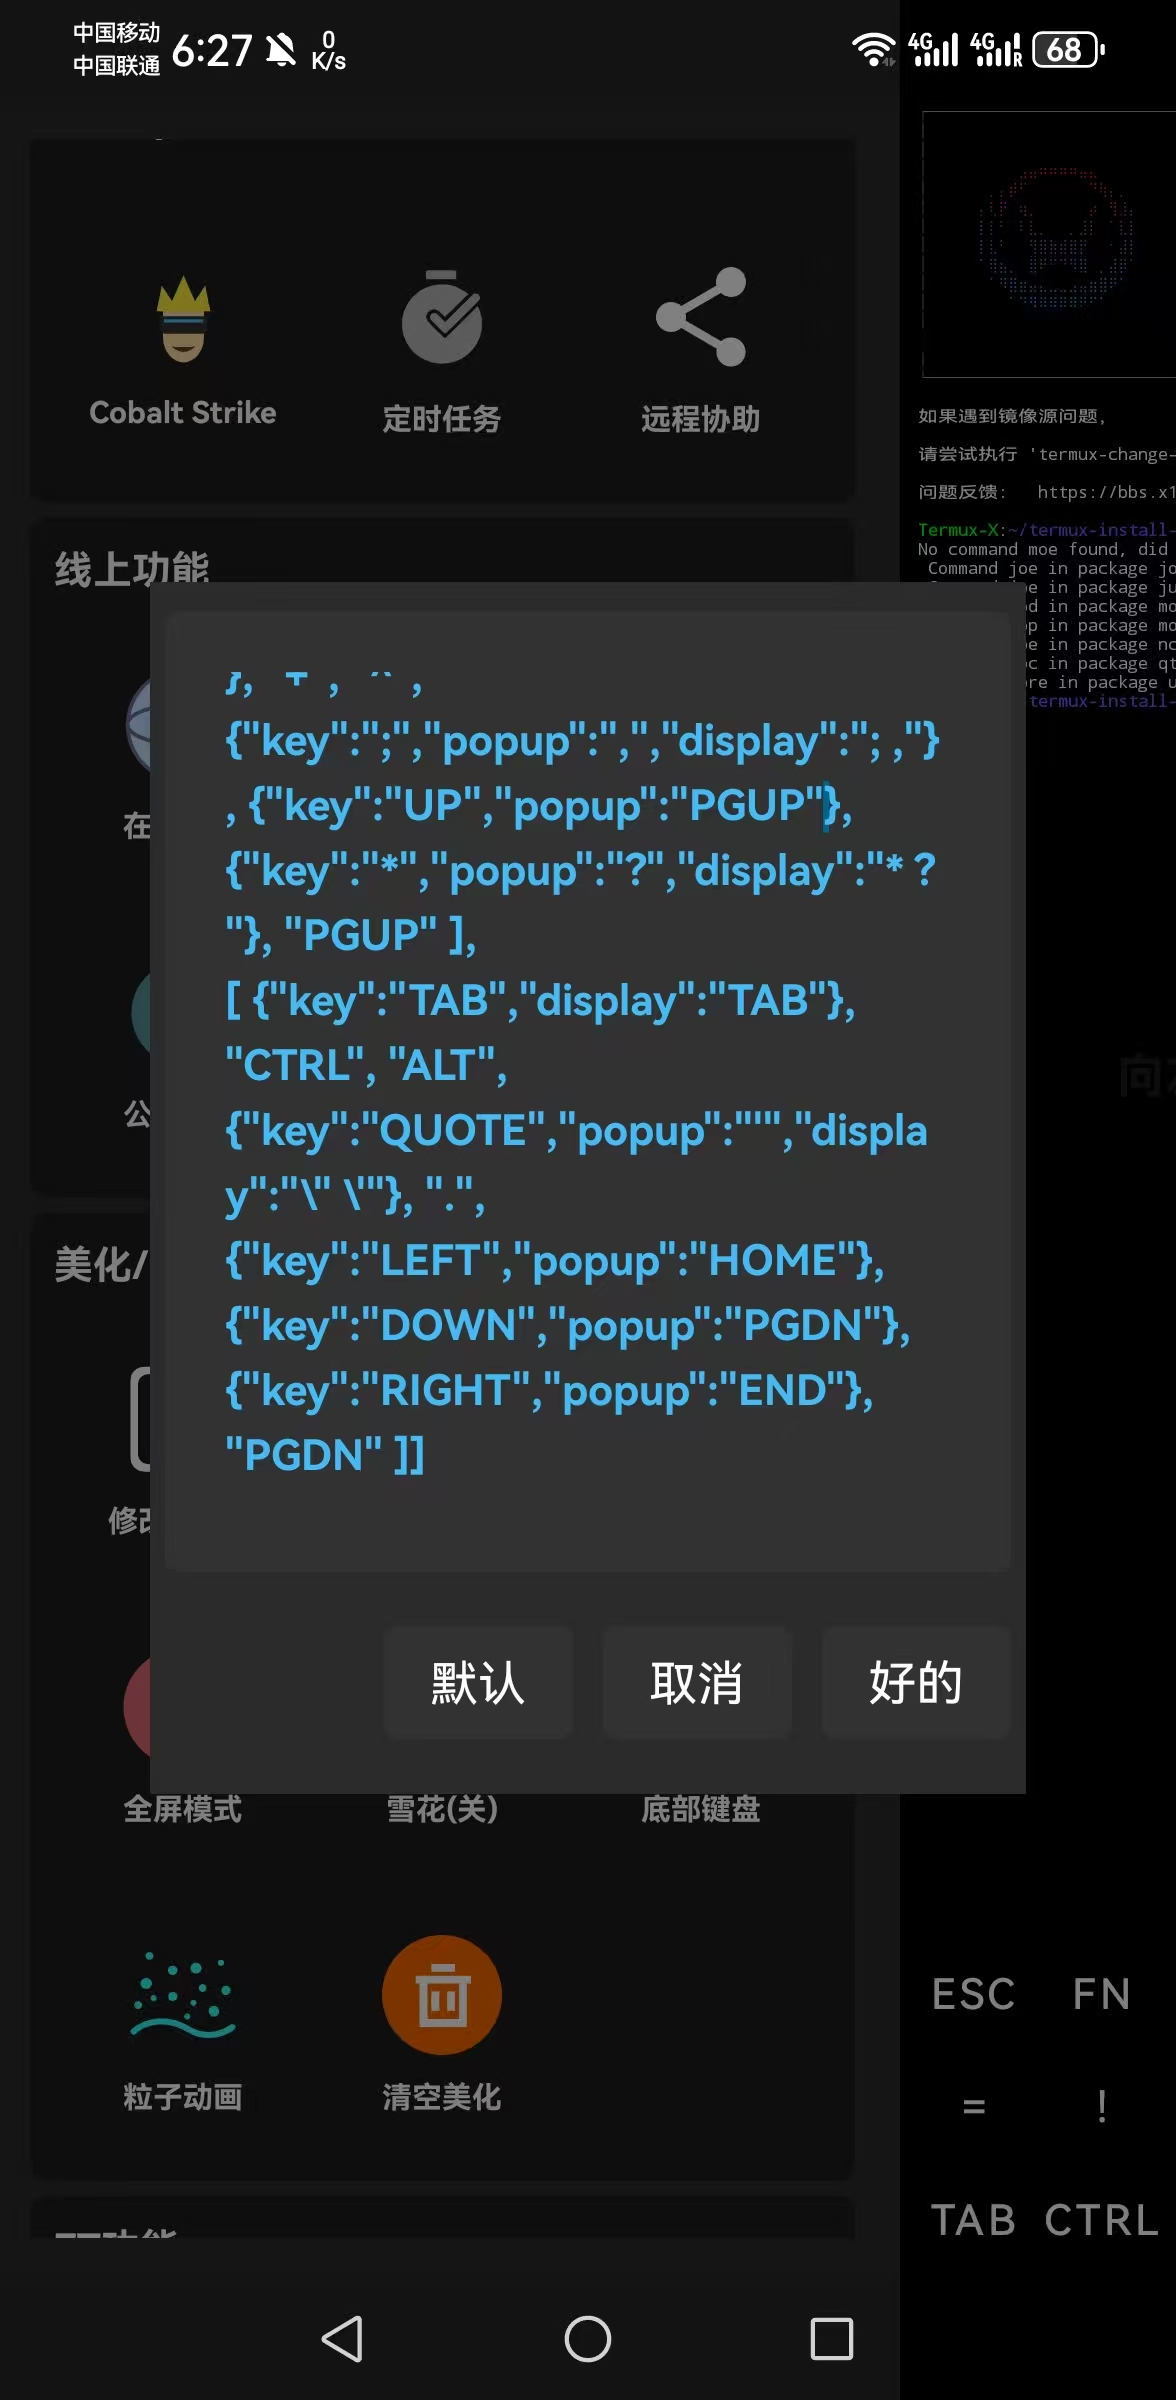
Task: Tap the 全屏模式 label
Action: coord(183,1809)
